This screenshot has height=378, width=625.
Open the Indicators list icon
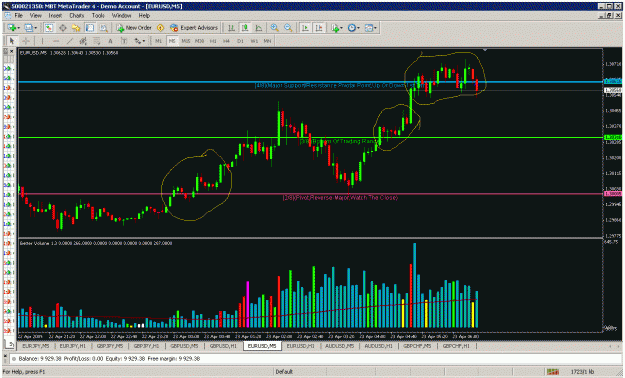point(335,28)
